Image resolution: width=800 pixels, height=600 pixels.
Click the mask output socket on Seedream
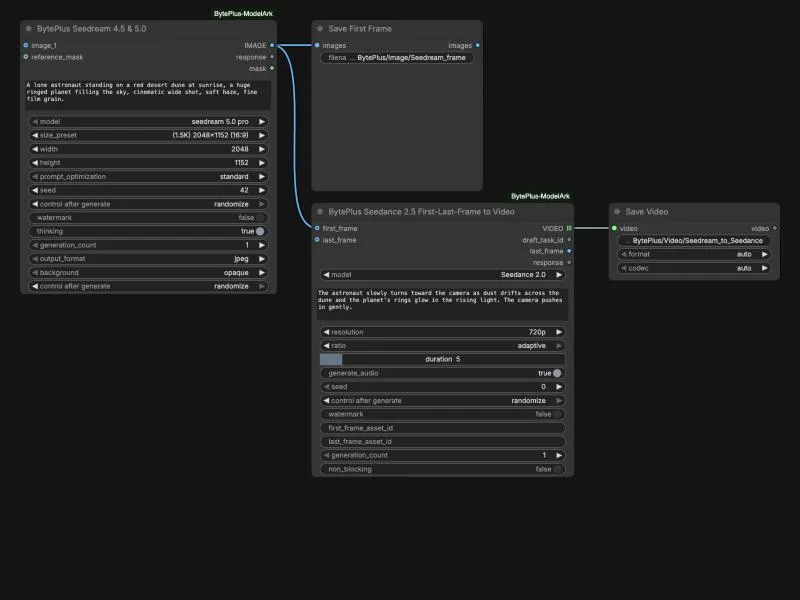[272, 68]
